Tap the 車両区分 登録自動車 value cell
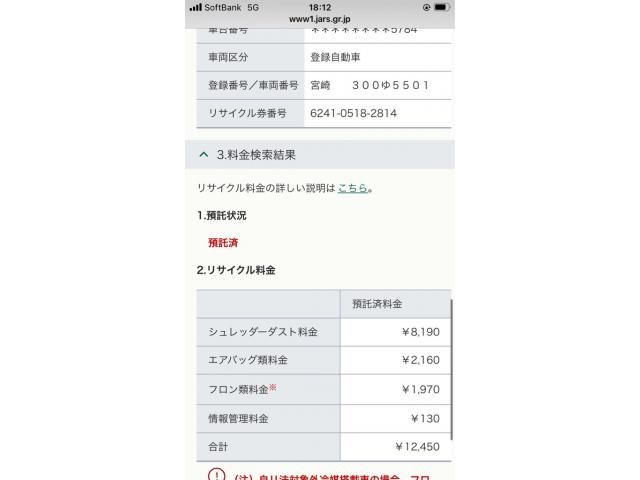 click(x=378, y=57)
